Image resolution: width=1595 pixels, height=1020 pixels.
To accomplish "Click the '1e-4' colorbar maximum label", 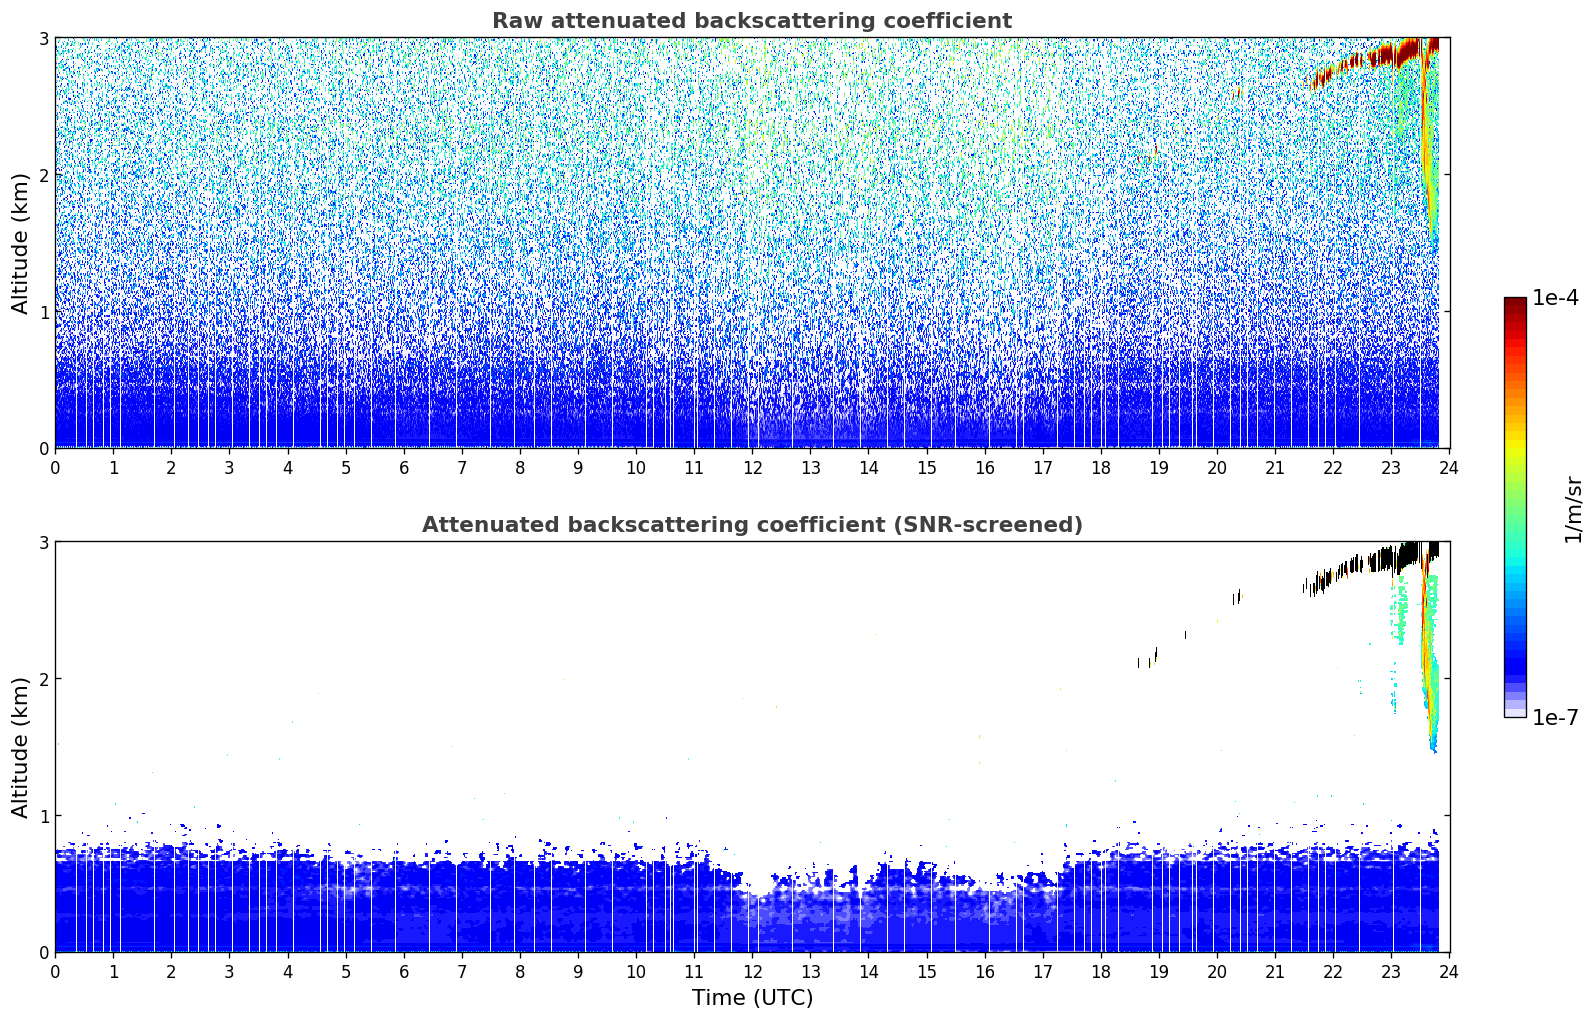I will coord(1555,298).
